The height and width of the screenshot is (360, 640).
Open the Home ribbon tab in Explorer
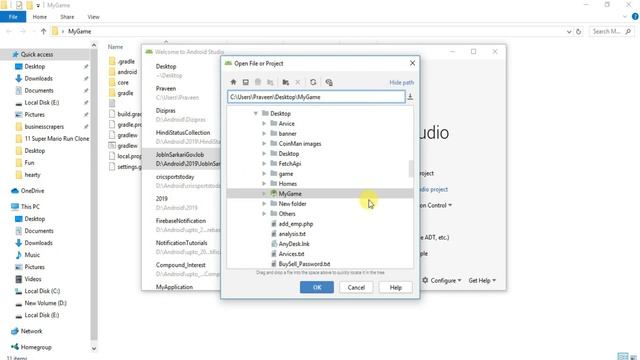40,17
